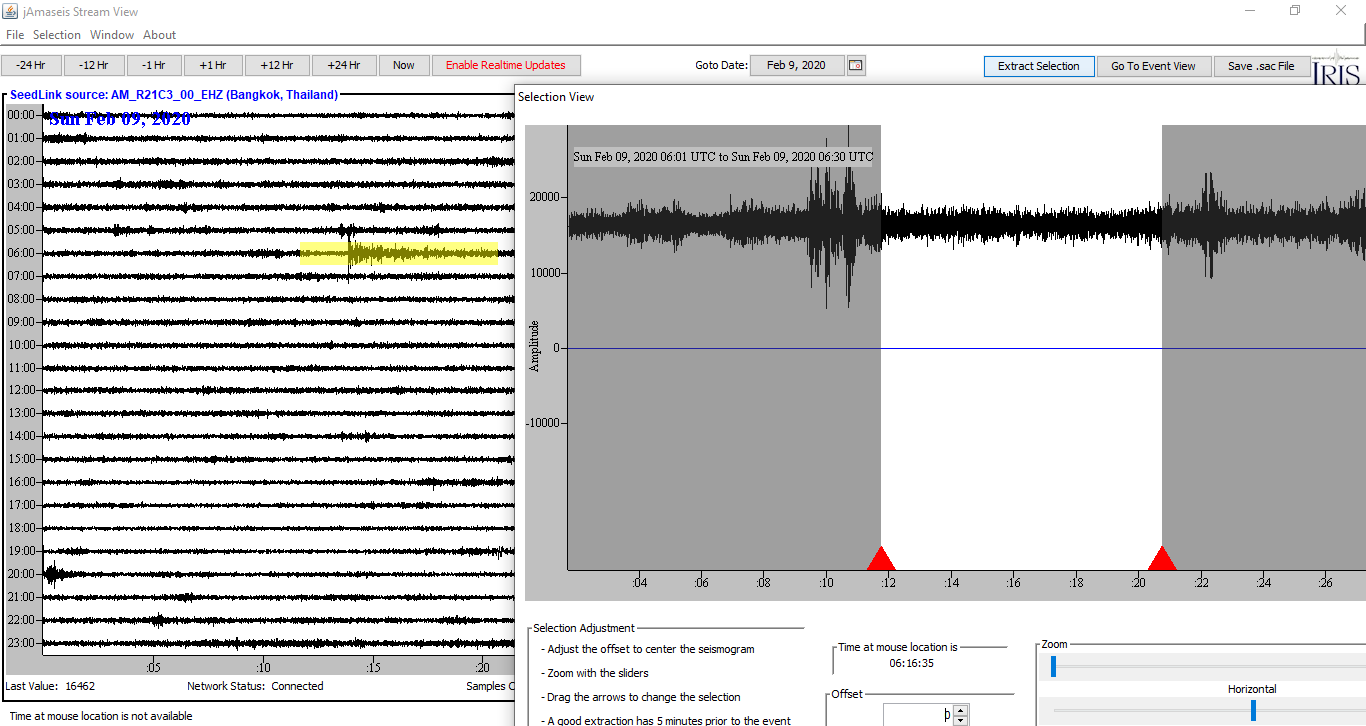Click the -12 Hr button
This screenshot has height=726, width=1366.
coord(94,65)
